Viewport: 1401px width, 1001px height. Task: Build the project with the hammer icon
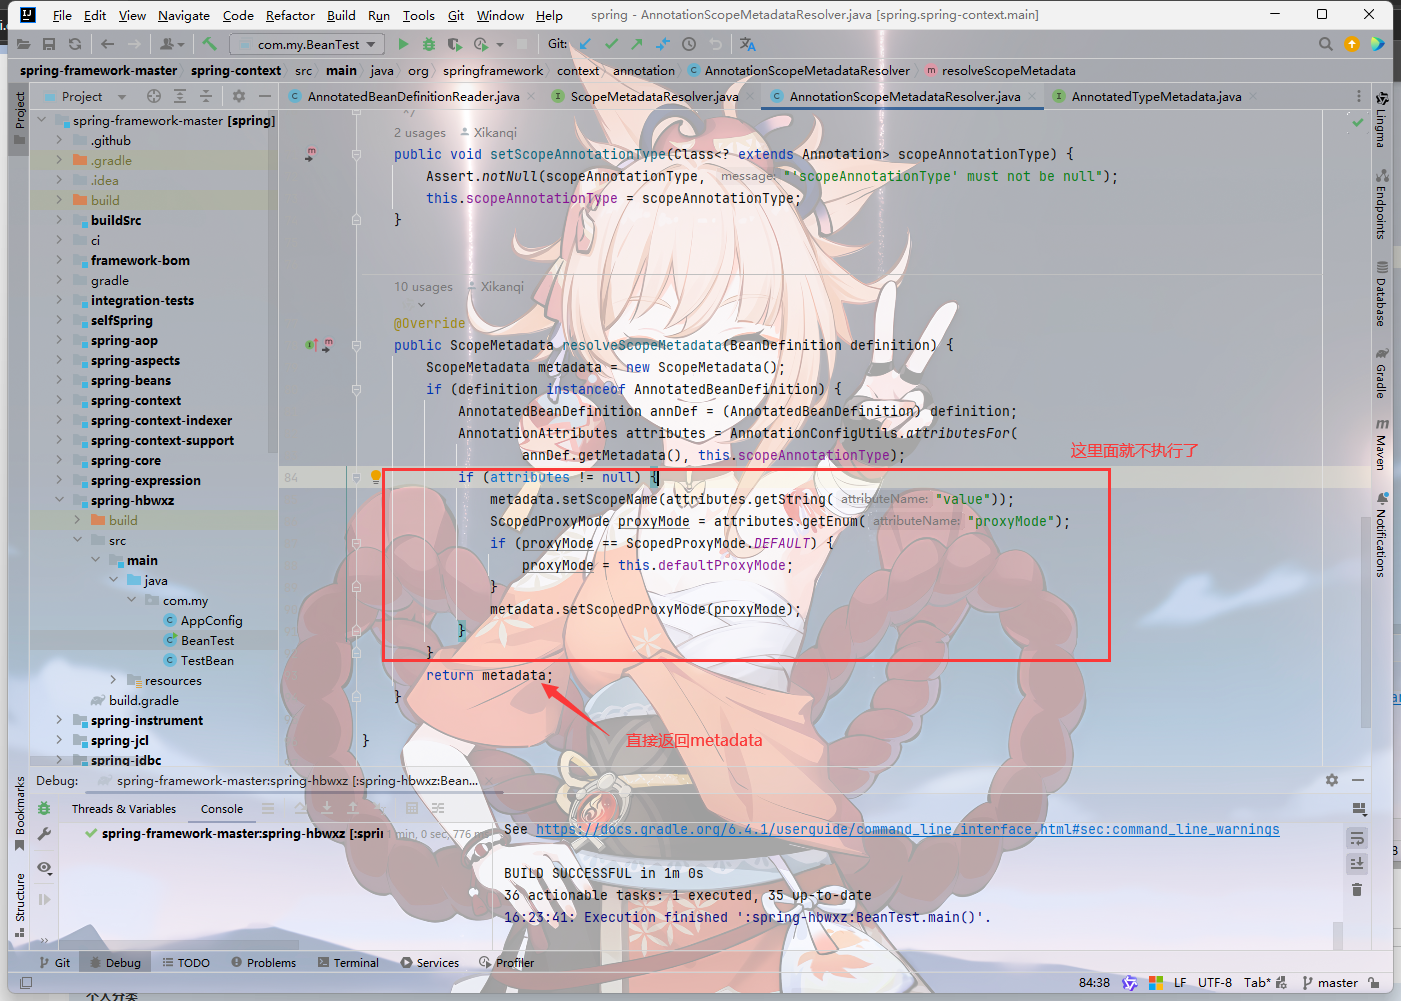pos(209,44)
